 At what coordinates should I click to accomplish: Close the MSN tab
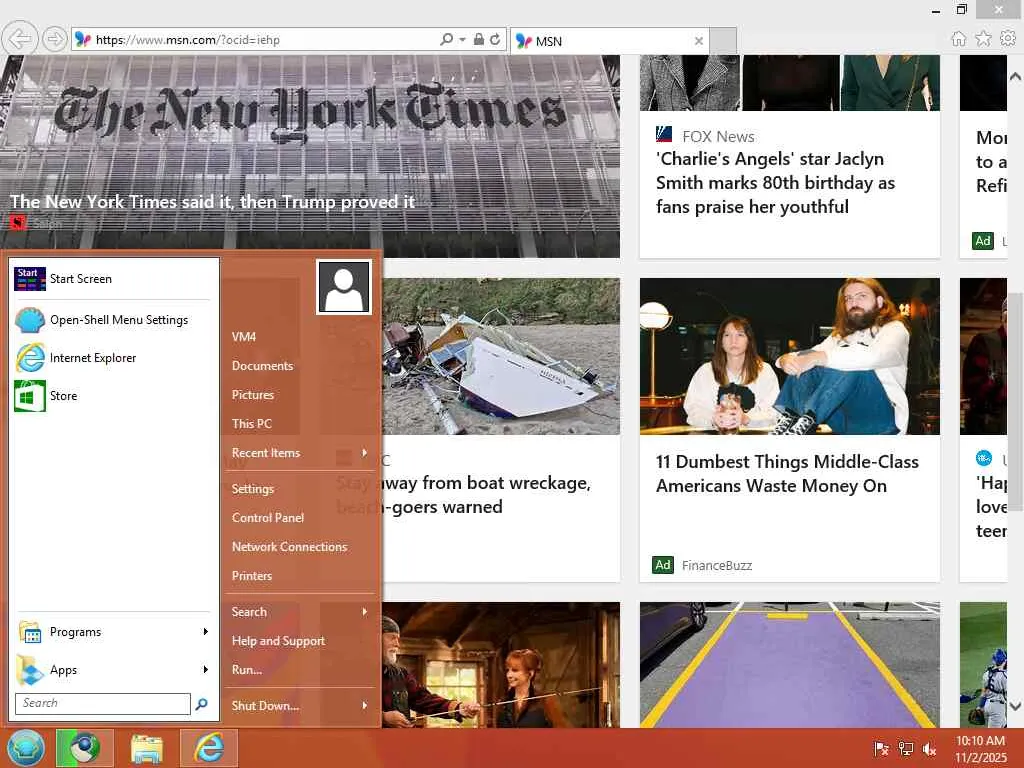pyautogui.click(x=699, y=41)
